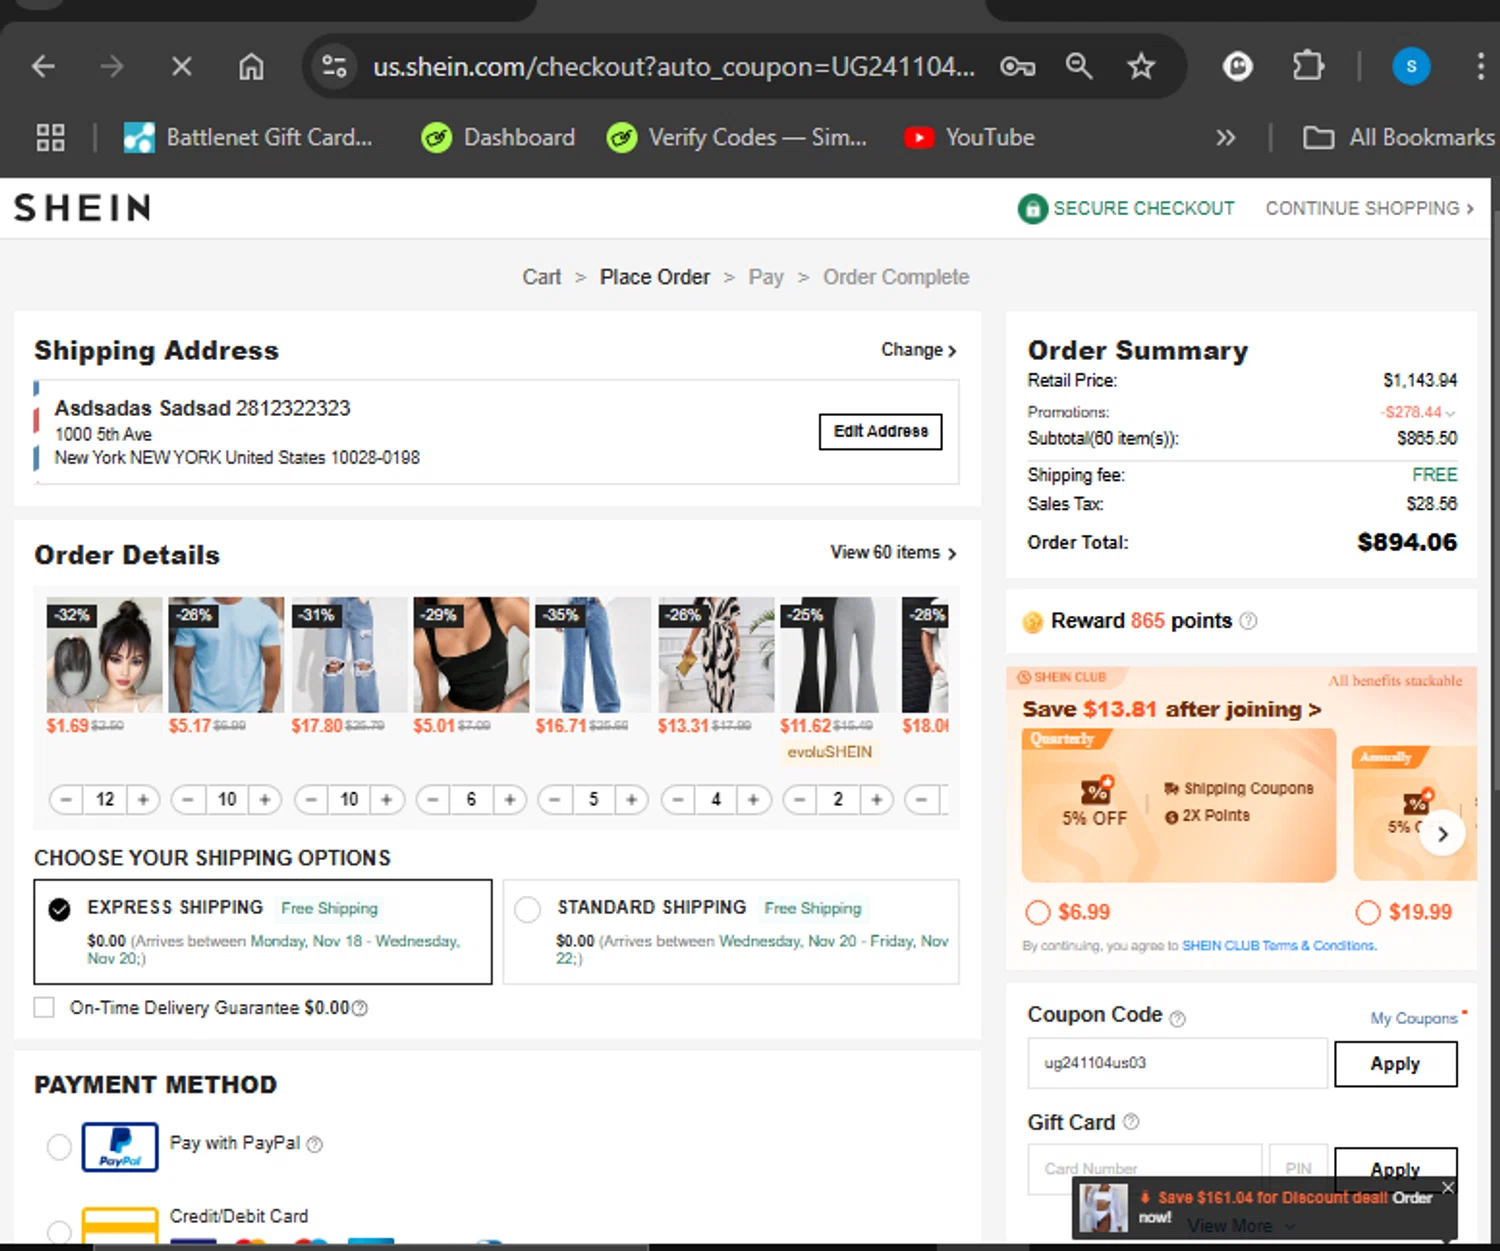Close the discount deal popup
This screenshot has height=1251, width=1500.
click(1448, 1187)
